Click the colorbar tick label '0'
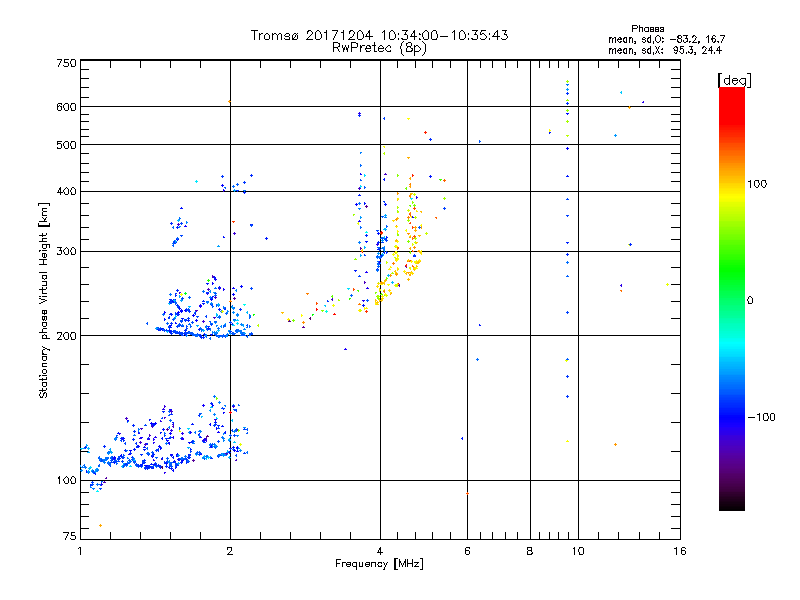Image resolution: width=800 pixels, height=600 pixels. [x=750, y=301]
